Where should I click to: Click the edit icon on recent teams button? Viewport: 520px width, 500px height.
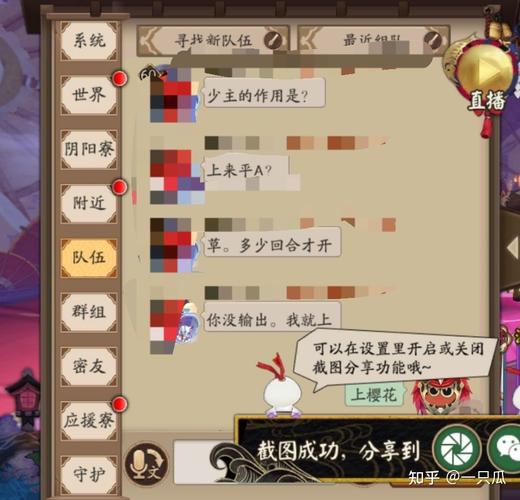click(x=433, y=40)
